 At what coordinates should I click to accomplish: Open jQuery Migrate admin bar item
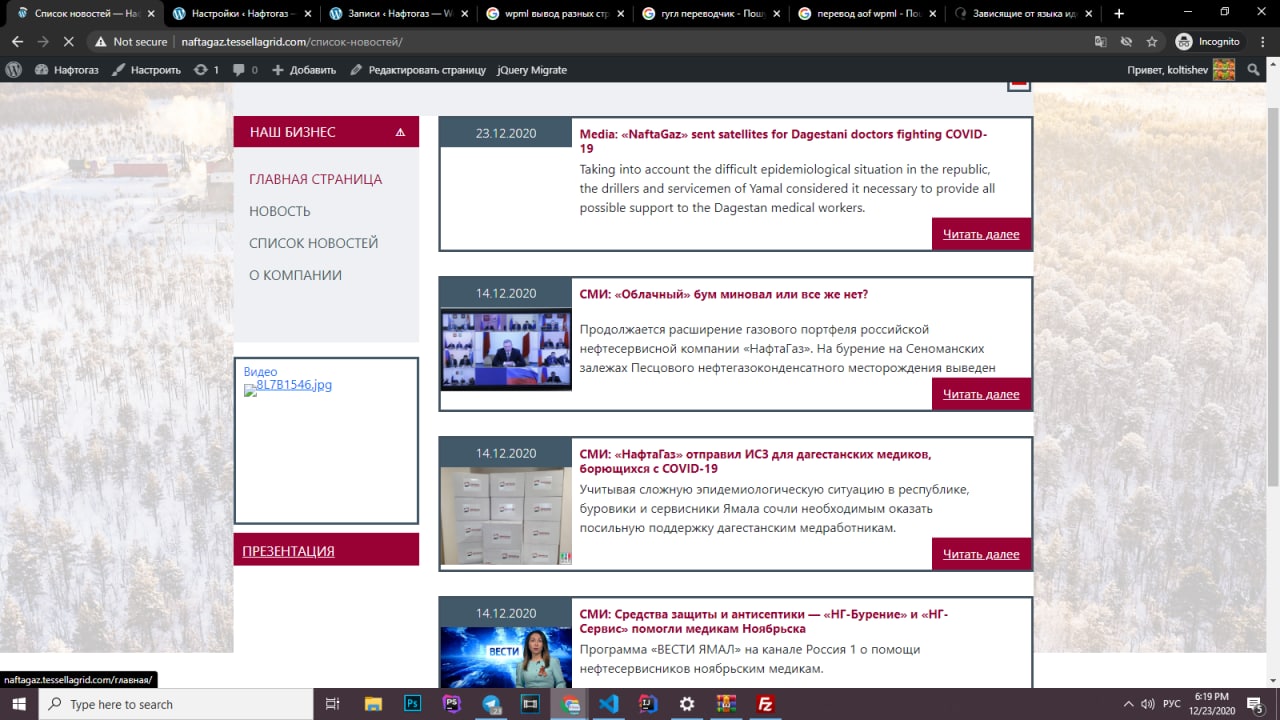[x=532, y=70]
